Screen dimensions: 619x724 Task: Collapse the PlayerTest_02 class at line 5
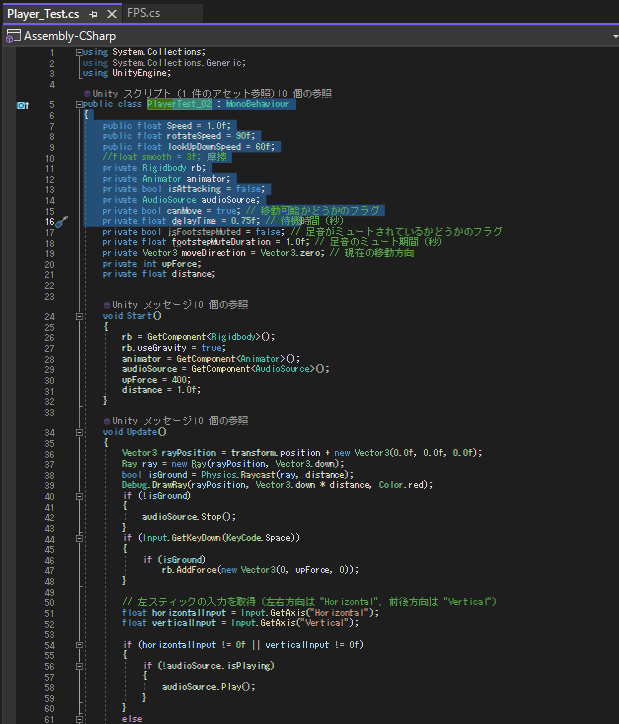(79, 104)
